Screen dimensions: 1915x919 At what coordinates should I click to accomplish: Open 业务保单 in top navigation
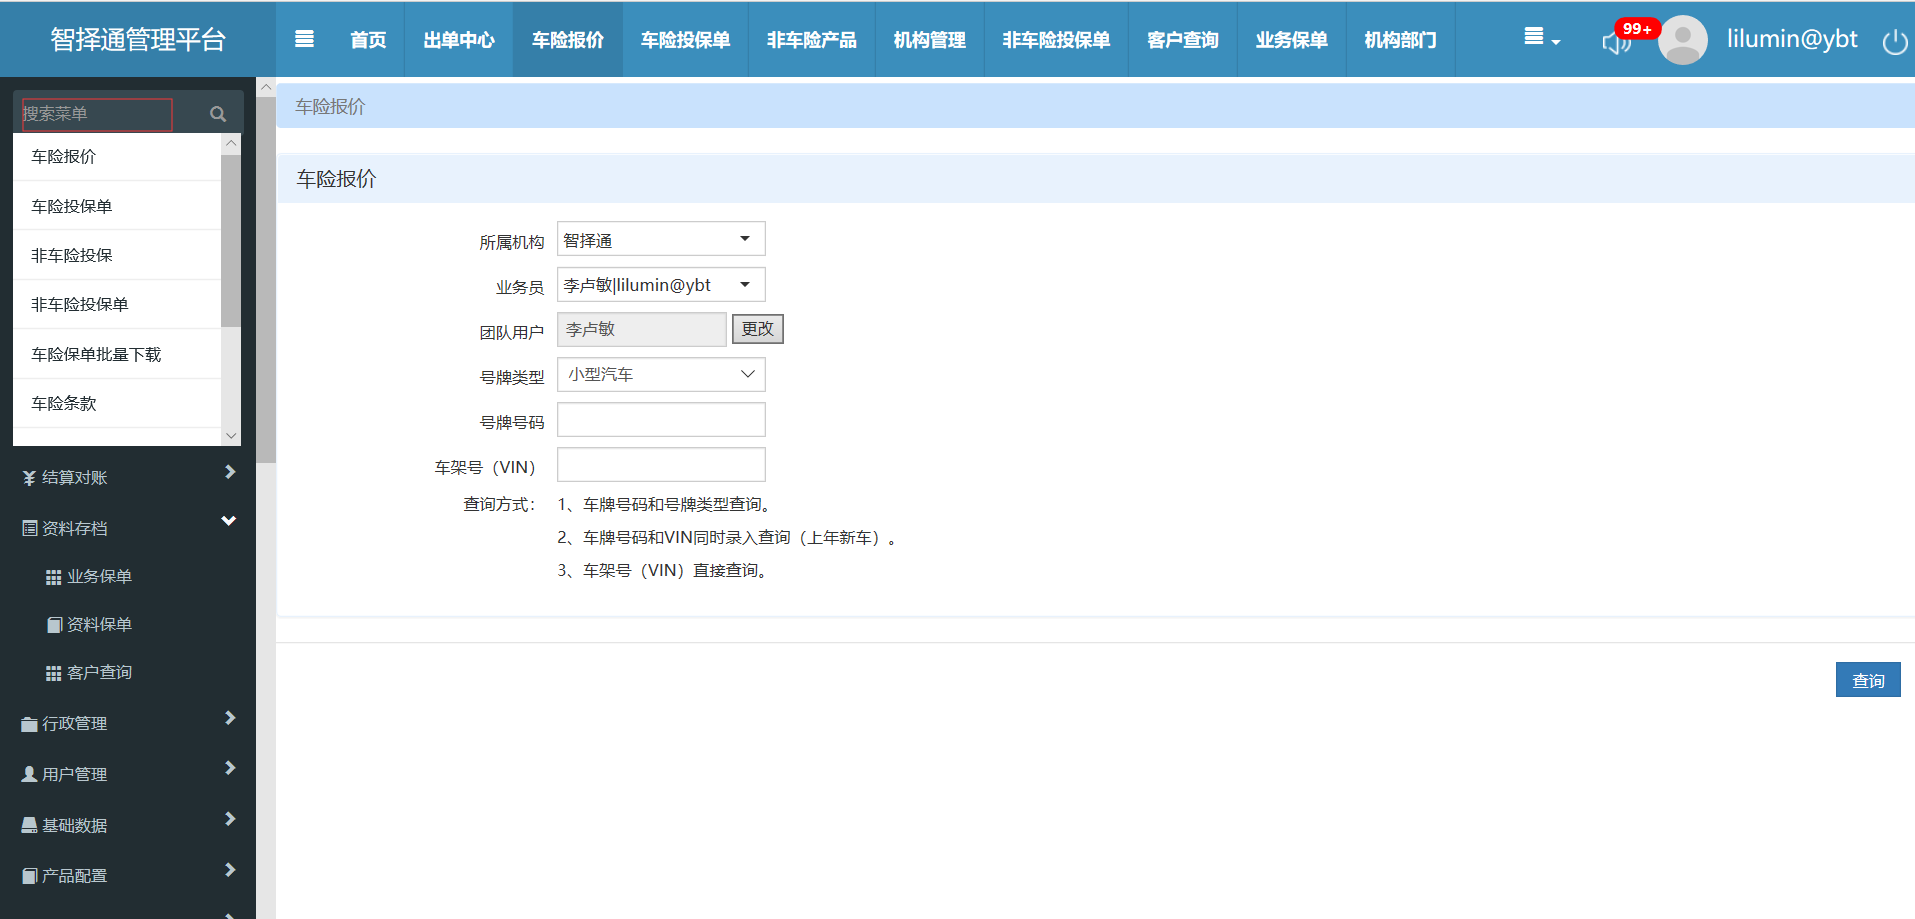pos(1292,39)
